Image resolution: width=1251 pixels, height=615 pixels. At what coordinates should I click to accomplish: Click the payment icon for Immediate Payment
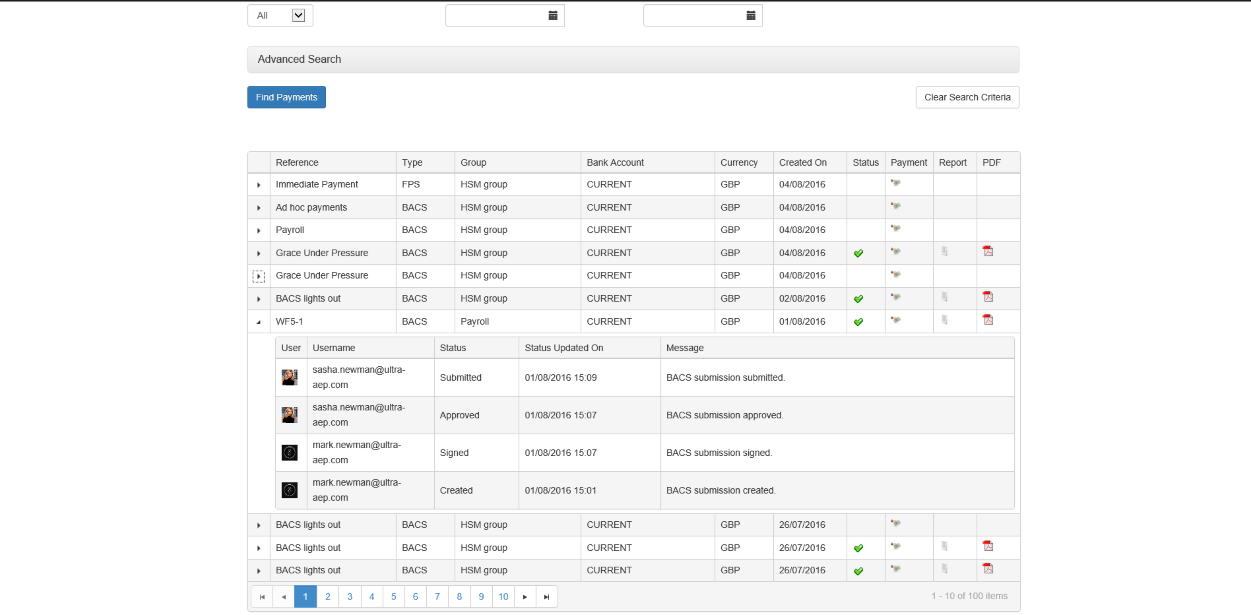click(895, 183)
